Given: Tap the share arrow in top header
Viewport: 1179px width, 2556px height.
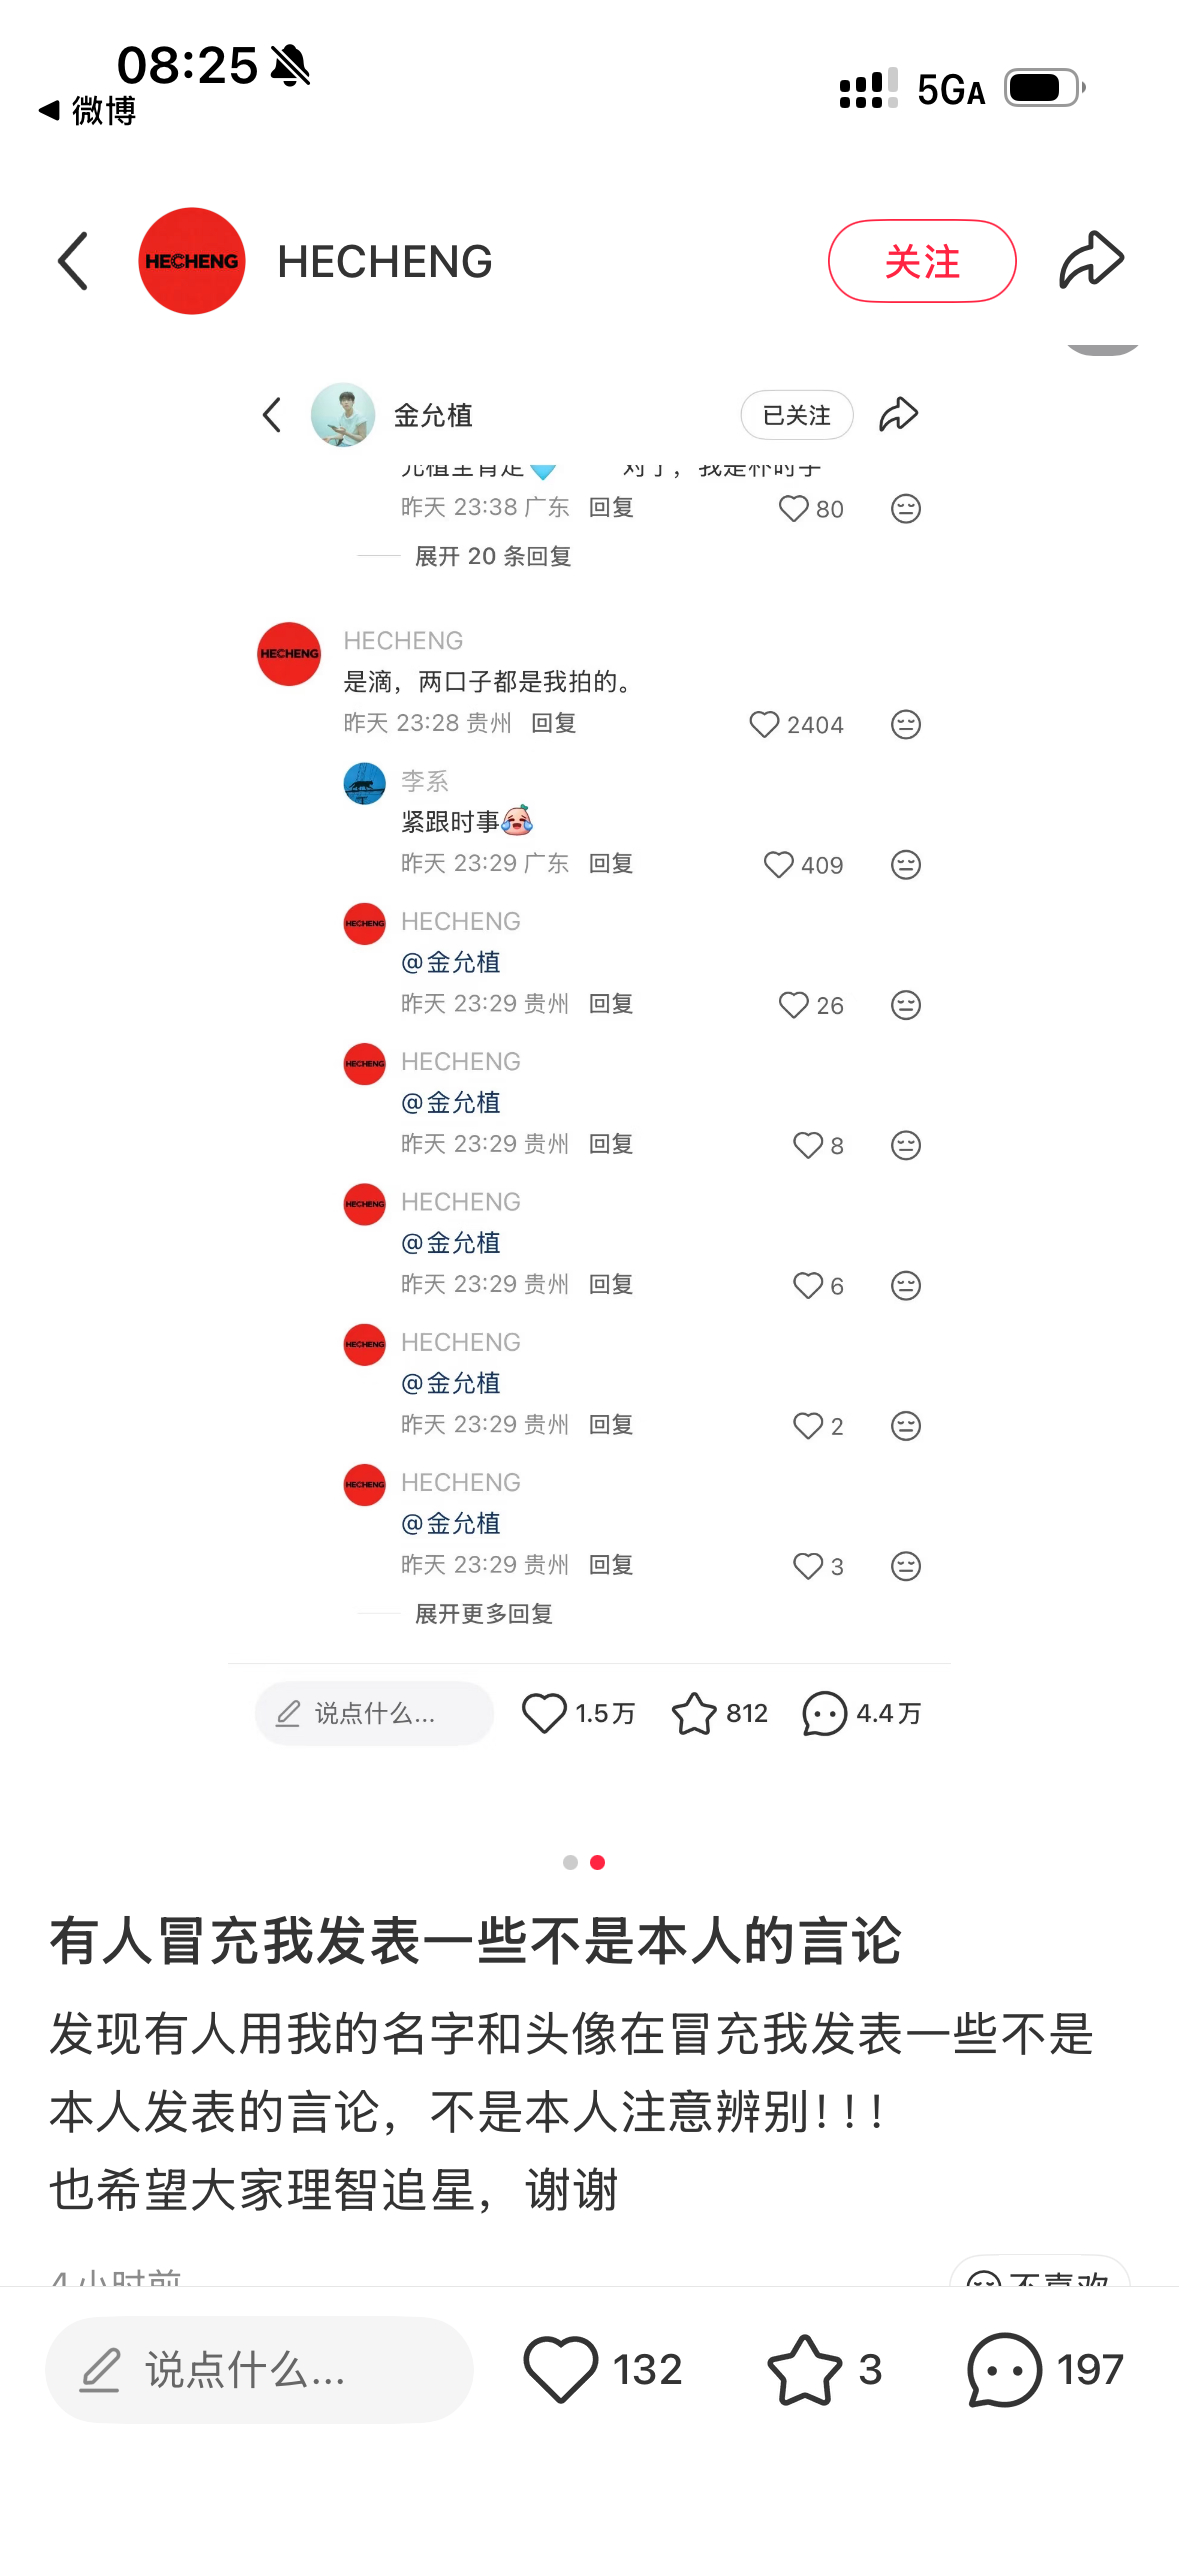Looking at the screenshot, I should click(1091, 260).
